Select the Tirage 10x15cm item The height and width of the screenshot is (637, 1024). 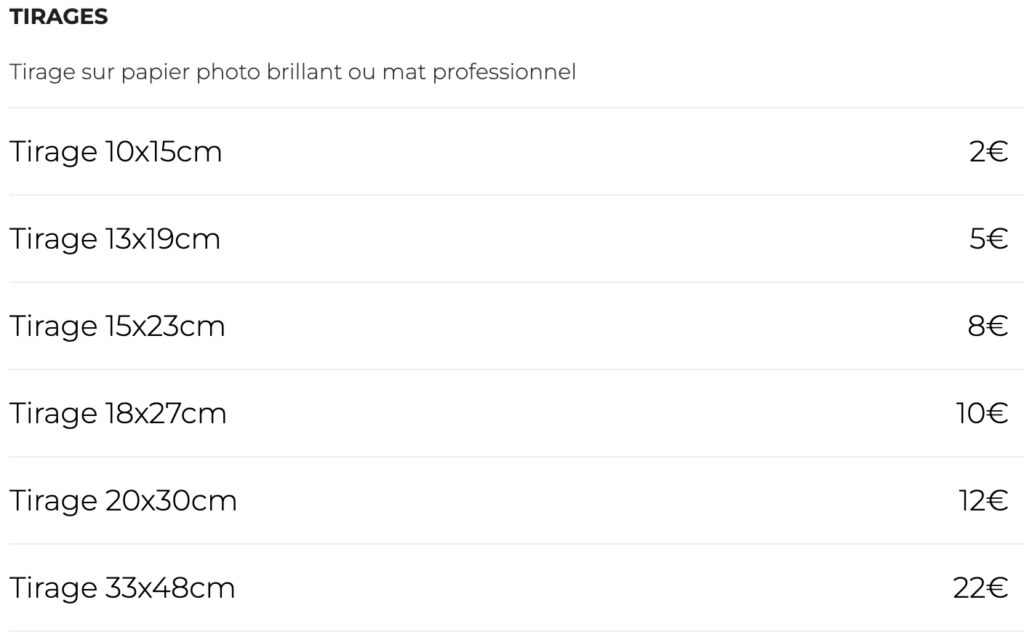pos(116,152)
